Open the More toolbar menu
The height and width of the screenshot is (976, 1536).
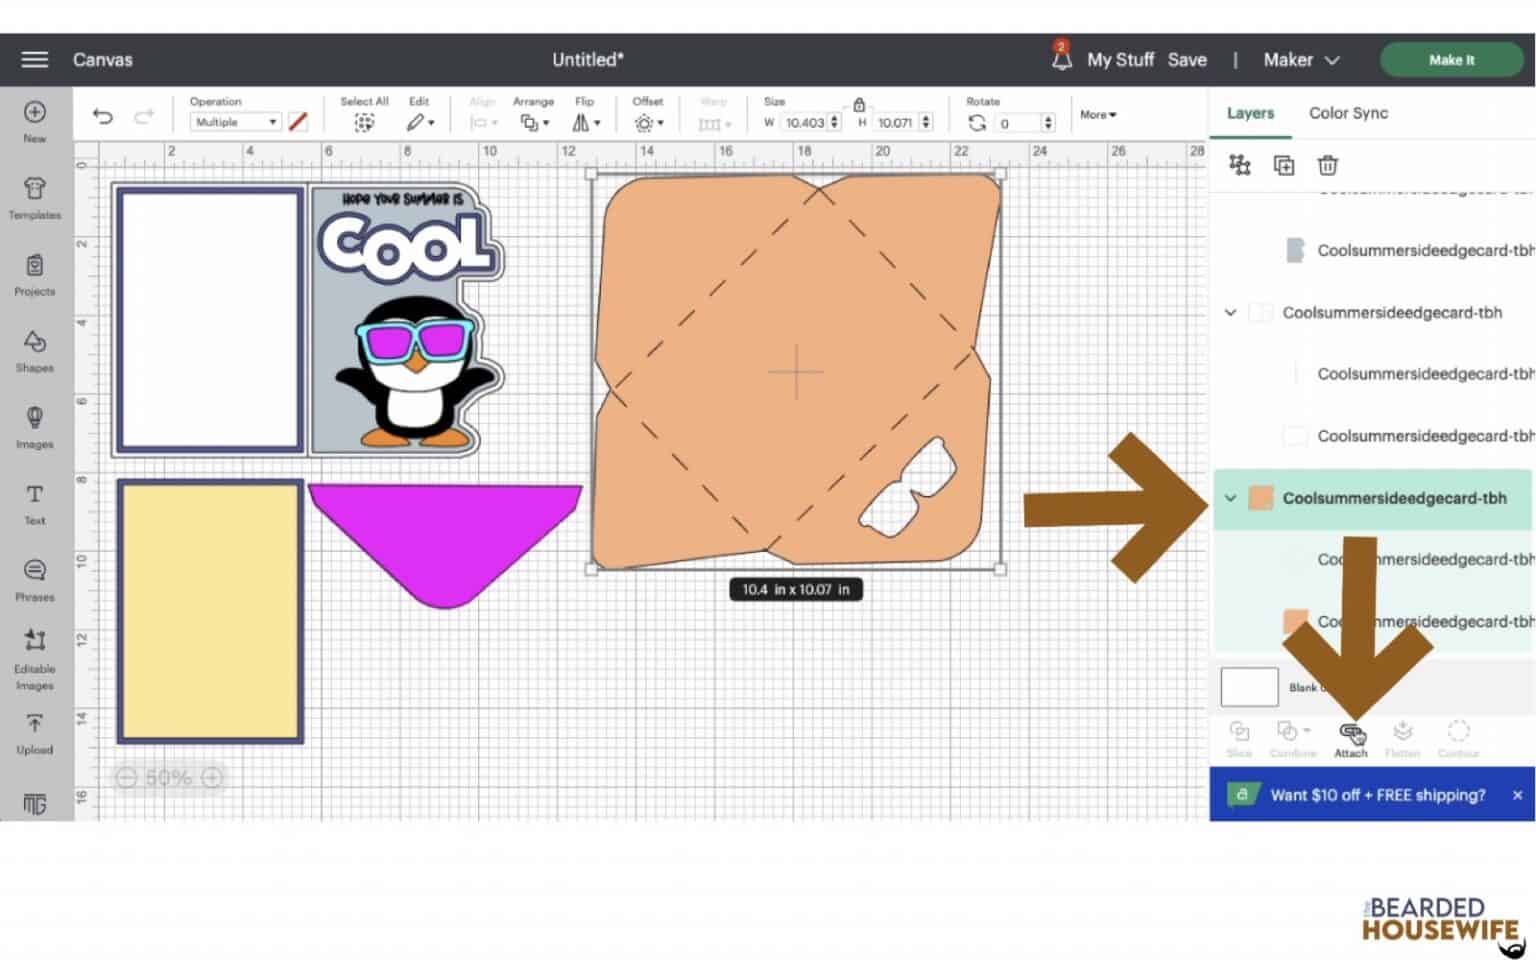1097,115
